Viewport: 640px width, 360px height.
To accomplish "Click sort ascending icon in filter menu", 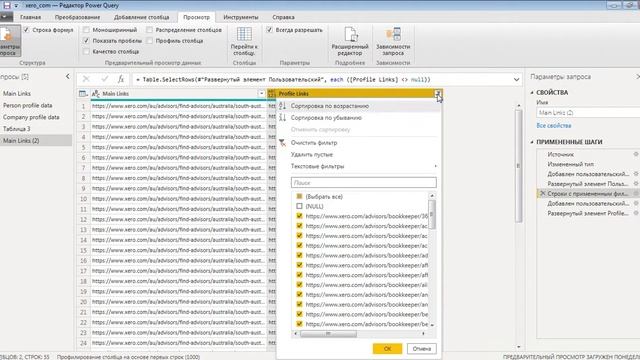I will coord(282,106).
